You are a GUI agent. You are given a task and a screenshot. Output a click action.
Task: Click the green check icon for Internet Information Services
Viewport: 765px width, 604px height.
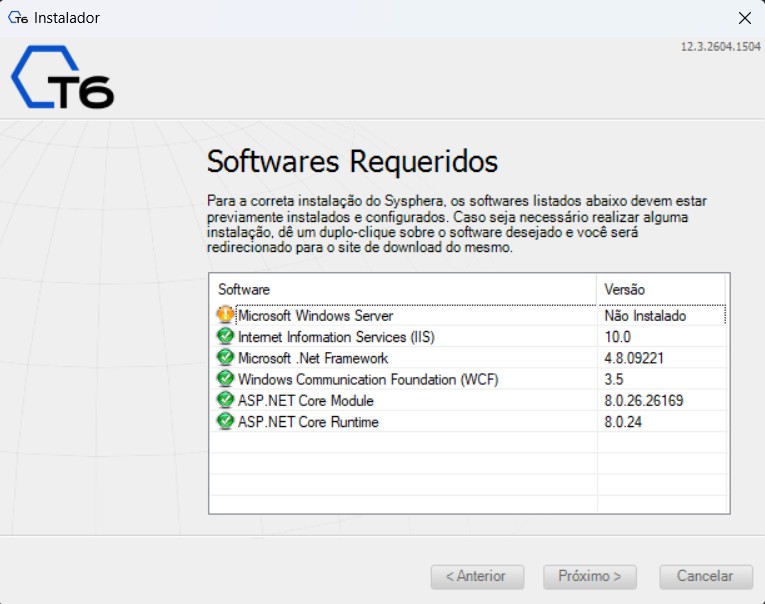225,336
